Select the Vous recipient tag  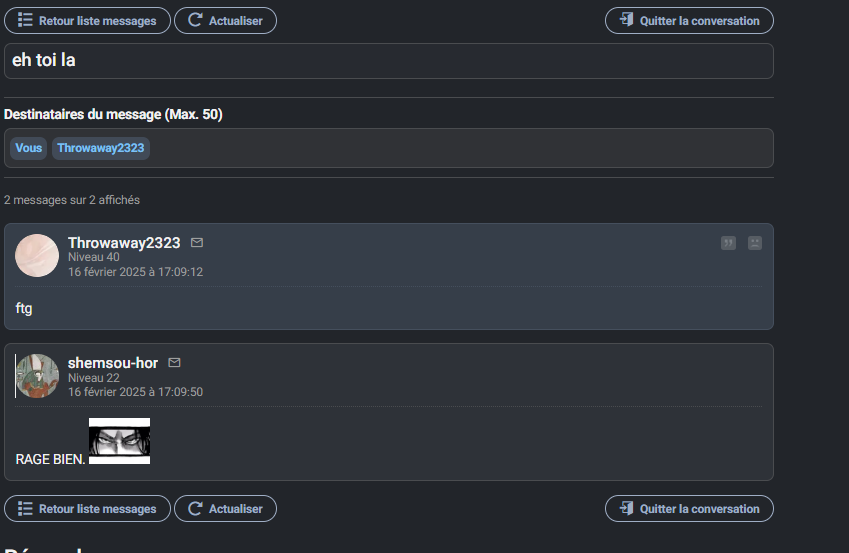point(29,148)
